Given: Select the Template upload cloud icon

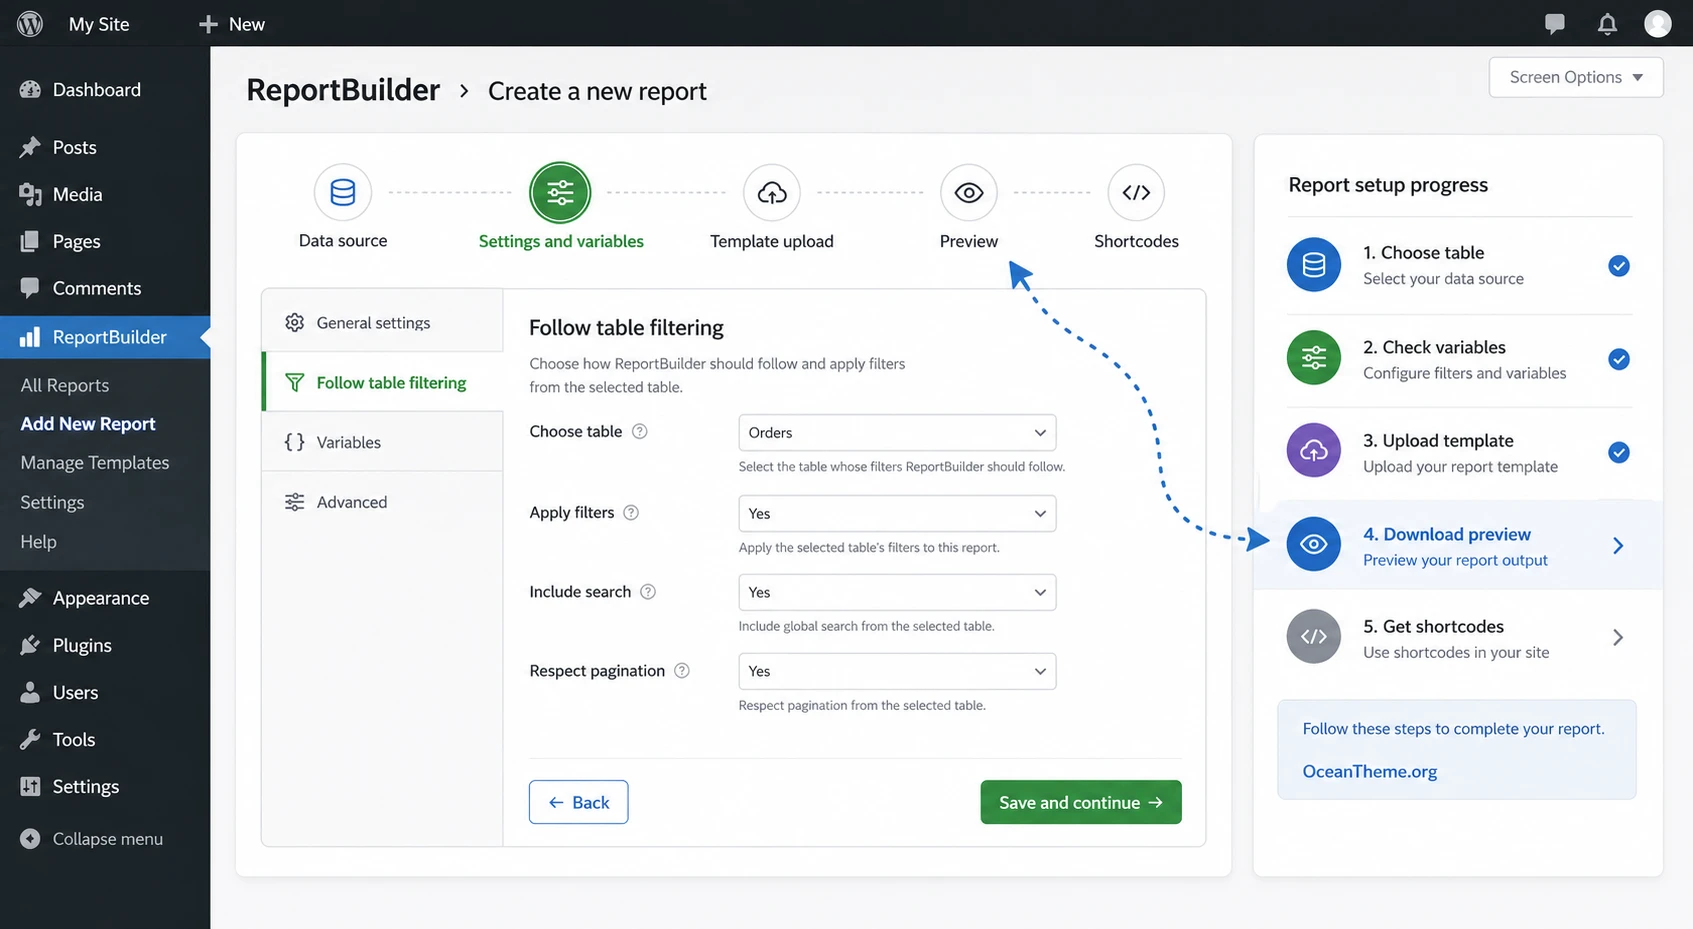Looking at the screenshot, I should pyautogui.click(x=772, y=192).
